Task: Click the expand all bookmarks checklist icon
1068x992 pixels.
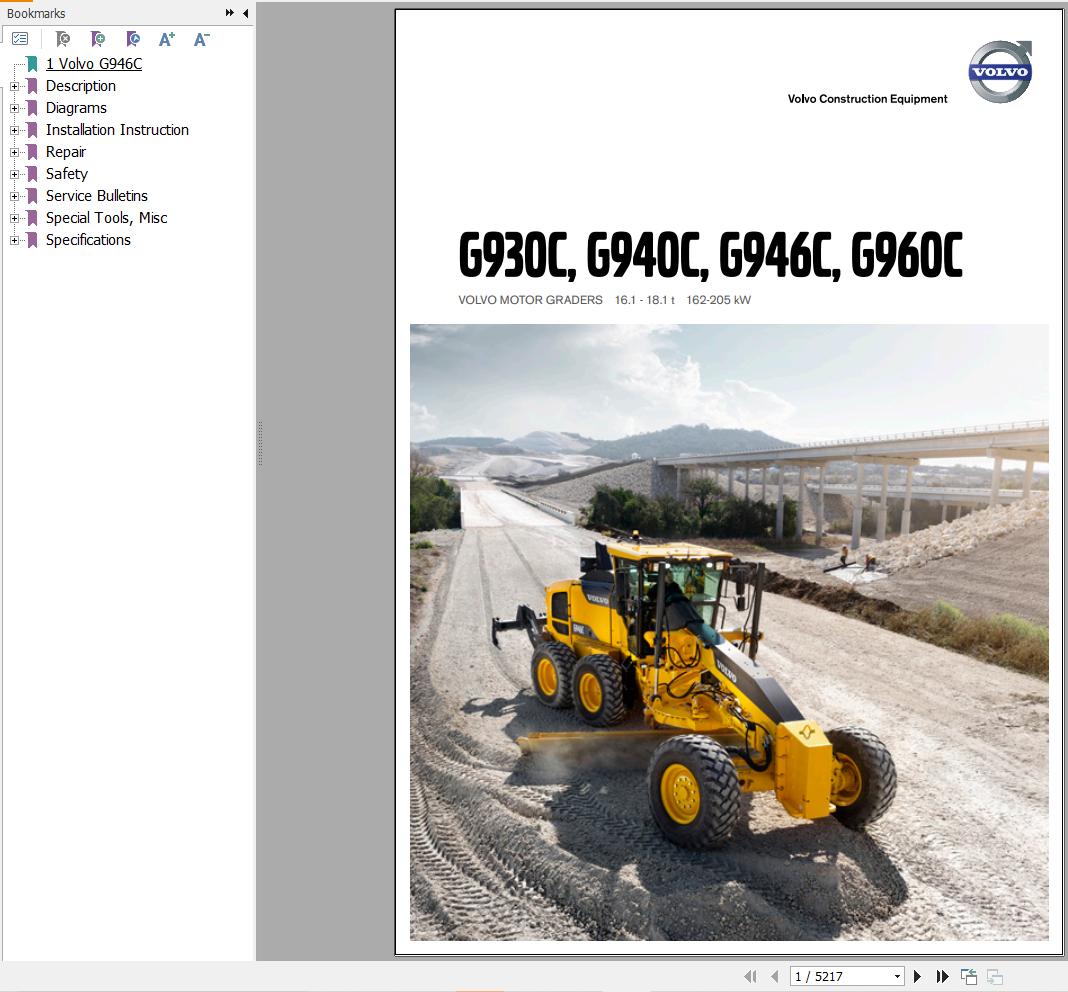Action: 20,39
